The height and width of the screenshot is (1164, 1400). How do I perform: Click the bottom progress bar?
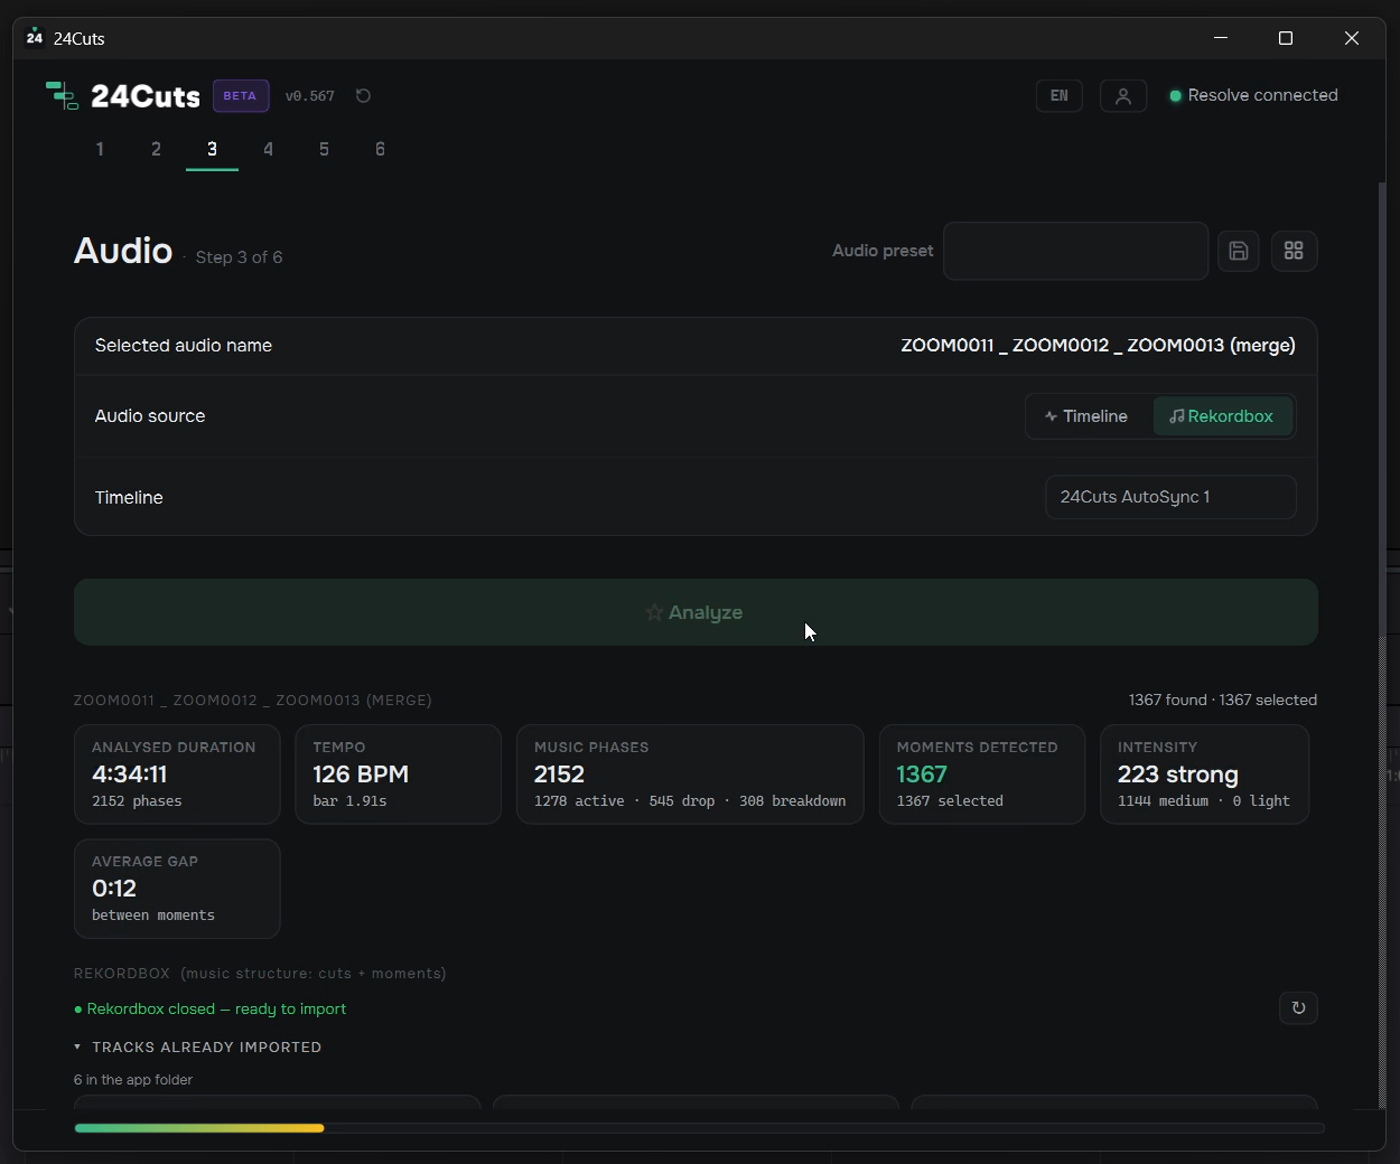(699, 1128)
